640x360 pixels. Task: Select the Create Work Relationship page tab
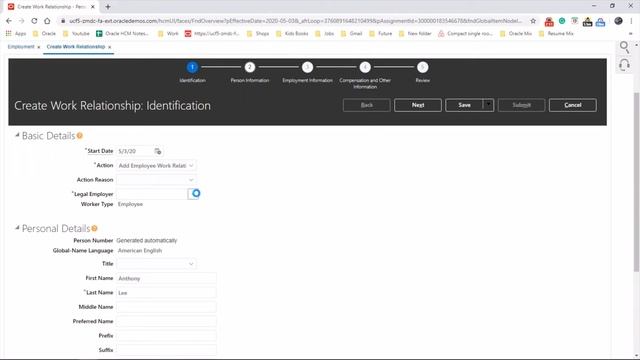coord(76,47)
